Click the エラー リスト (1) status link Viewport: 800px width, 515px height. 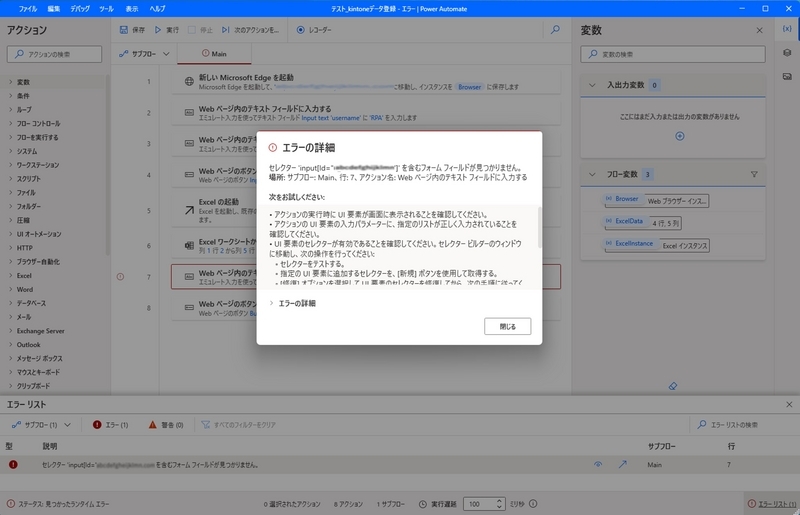772,504
